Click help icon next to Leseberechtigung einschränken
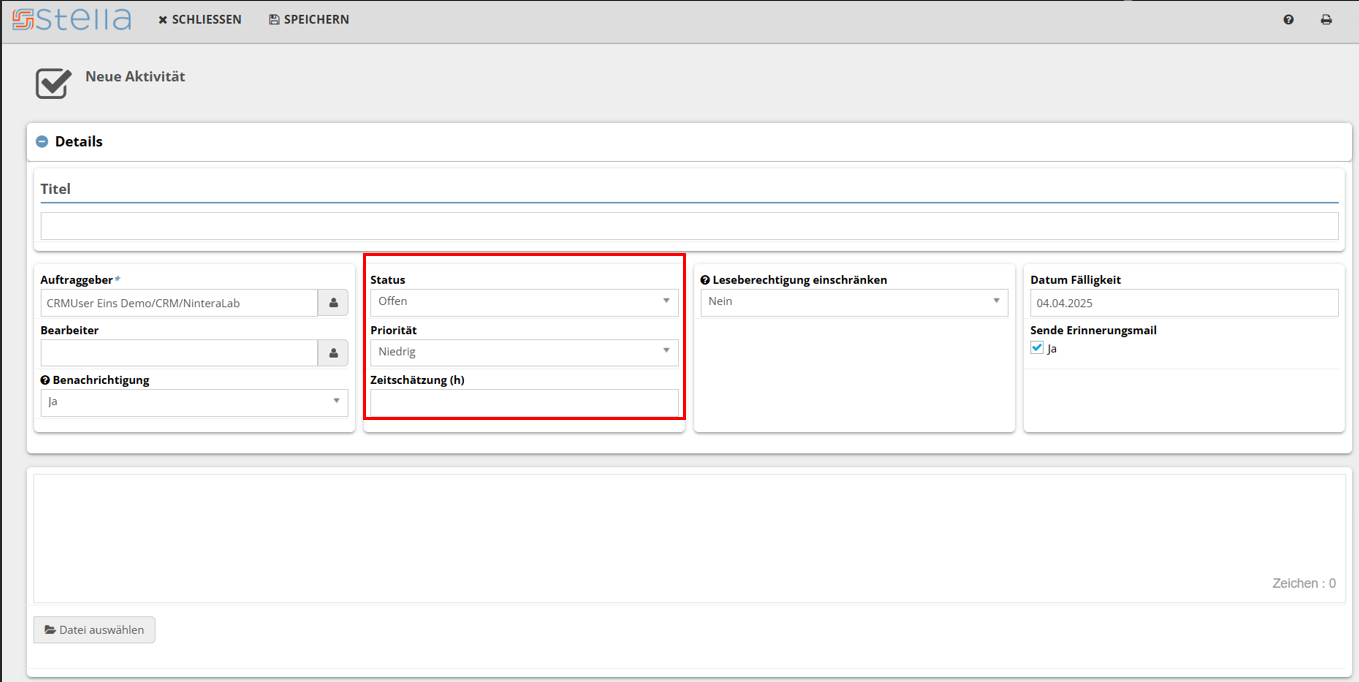 (x=705, y=281)
